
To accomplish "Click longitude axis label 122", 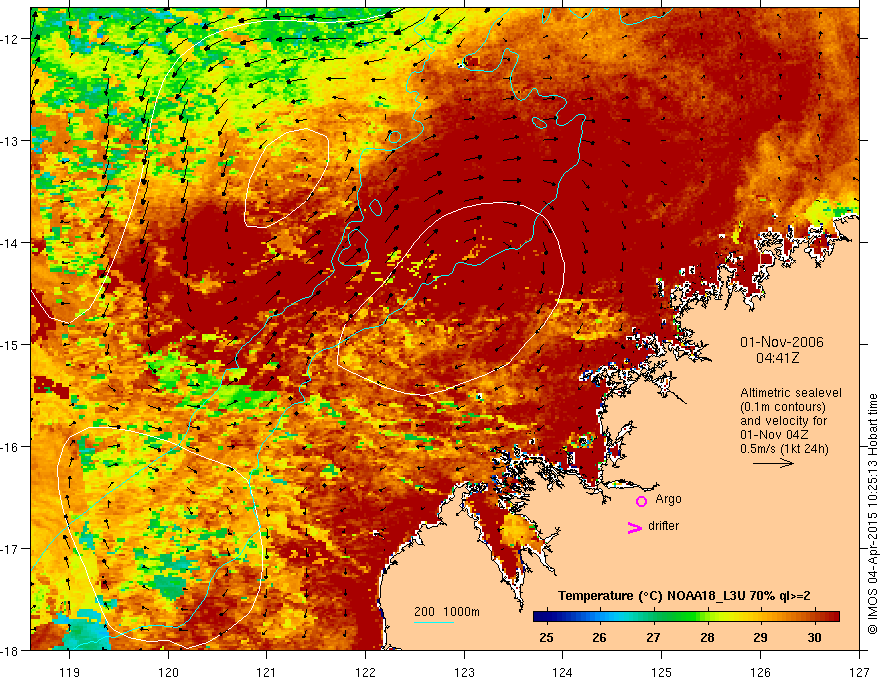I will pyautogui.click(x=365, y=672).
